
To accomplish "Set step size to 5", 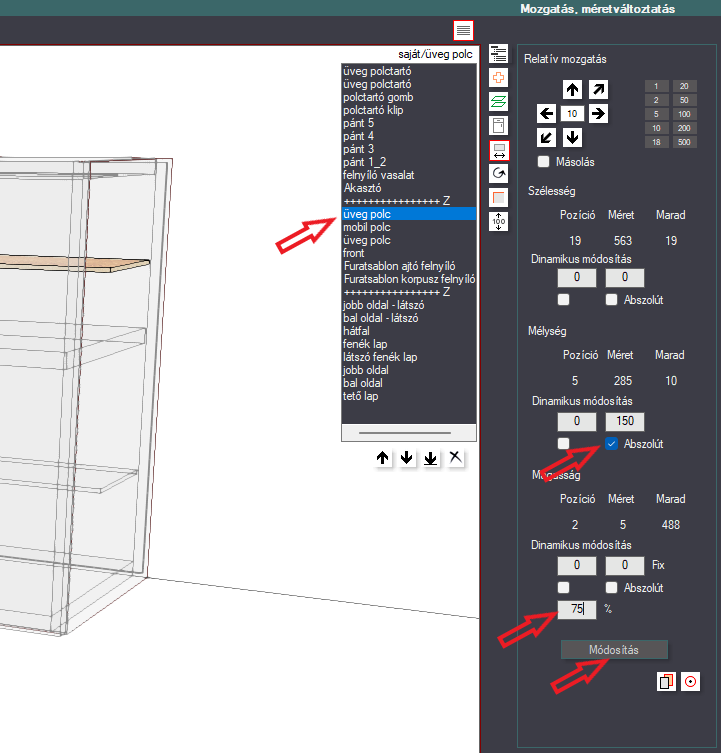I will point(656,114).
